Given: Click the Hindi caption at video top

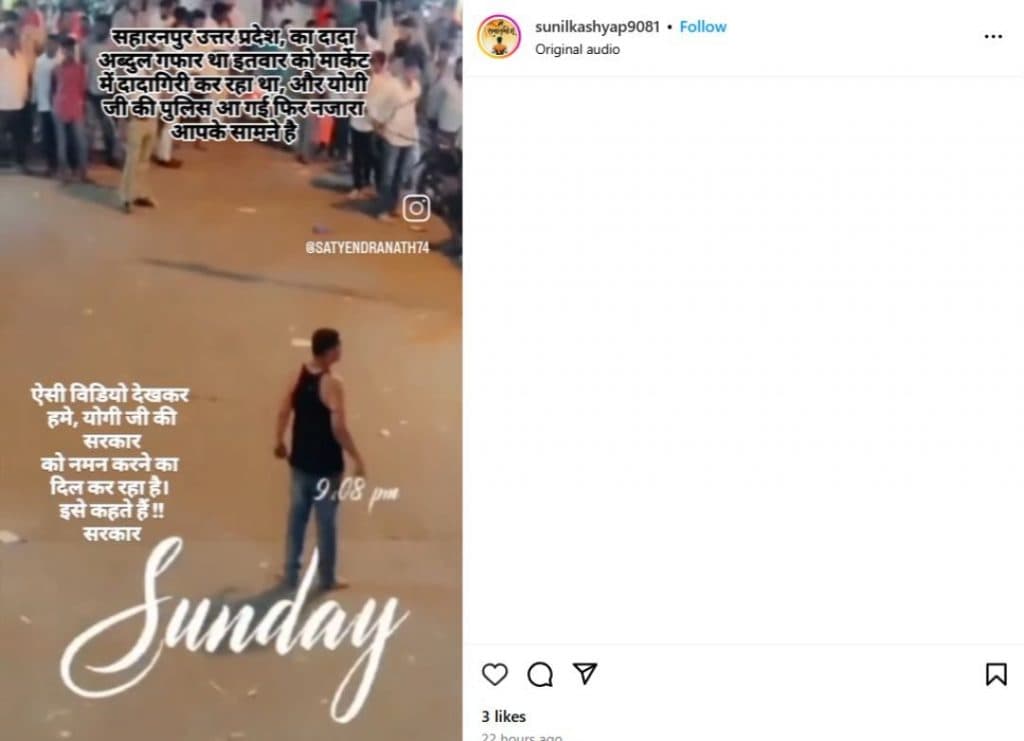Looking at the screenshot, I should (x=233, y=84).
